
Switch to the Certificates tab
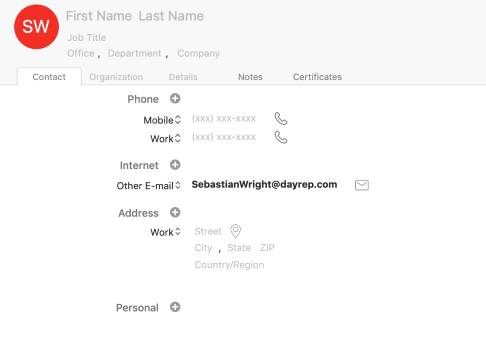(317, 77)
